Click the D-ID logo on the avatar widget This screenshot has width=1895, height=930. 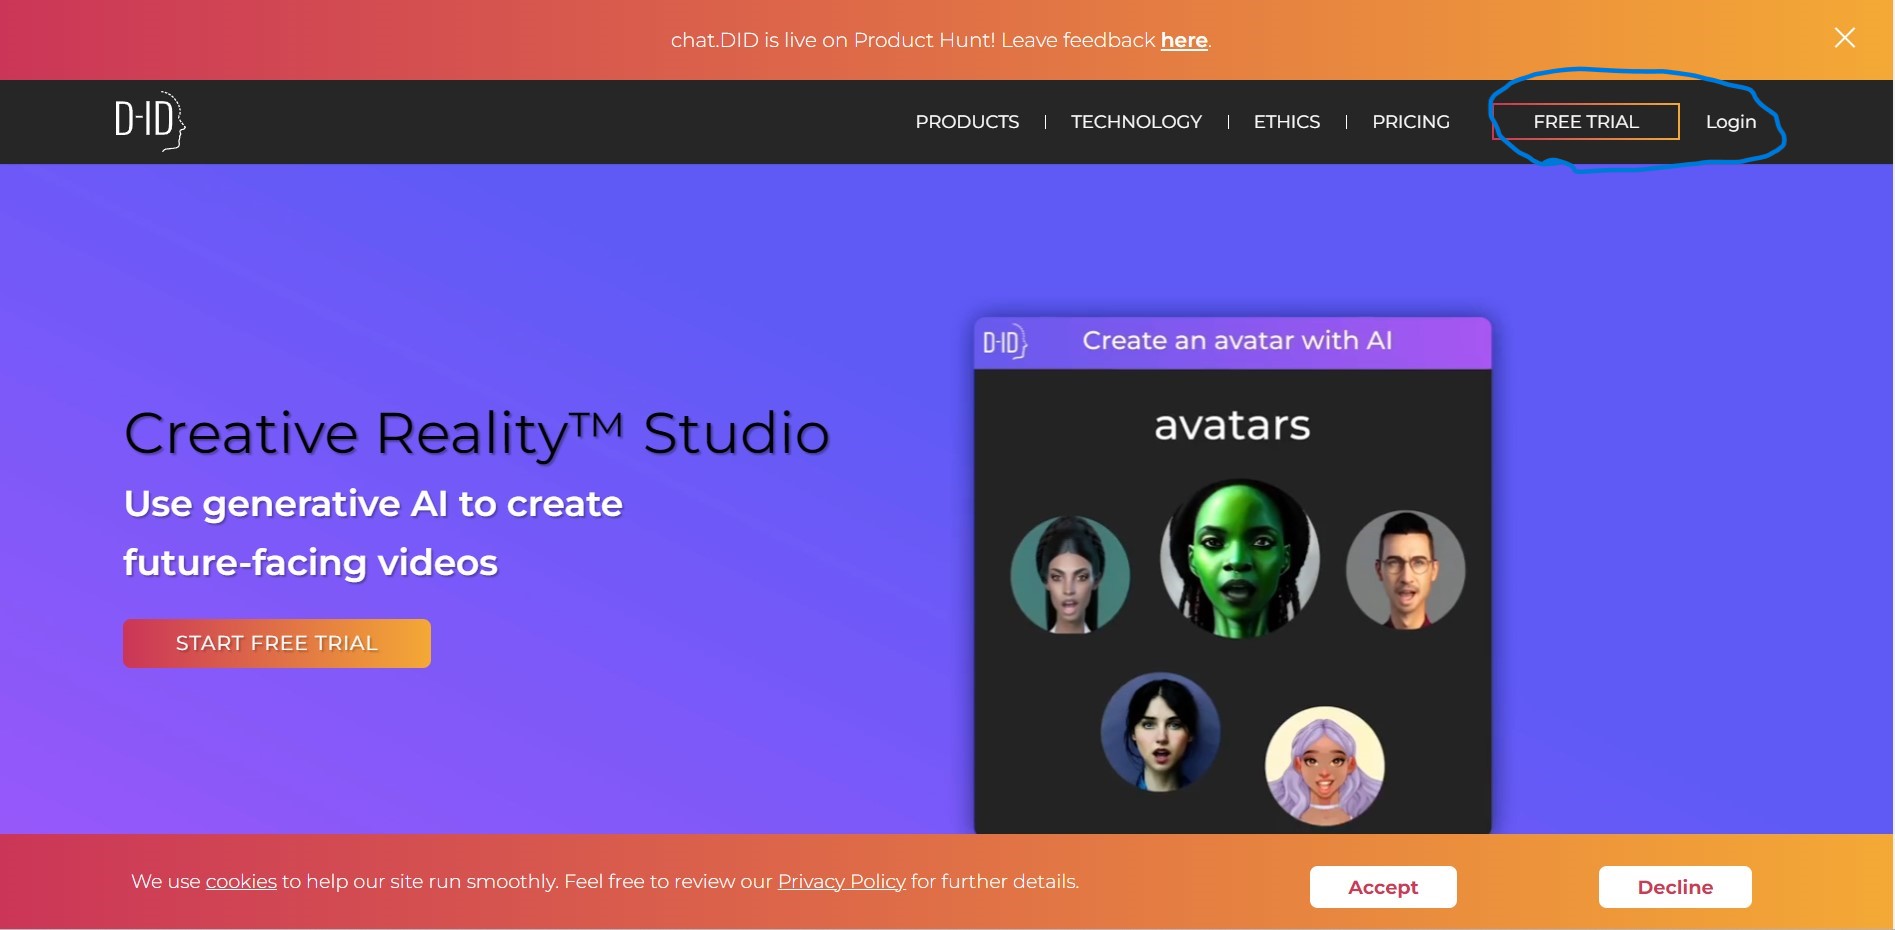[x=1004, y=340]
